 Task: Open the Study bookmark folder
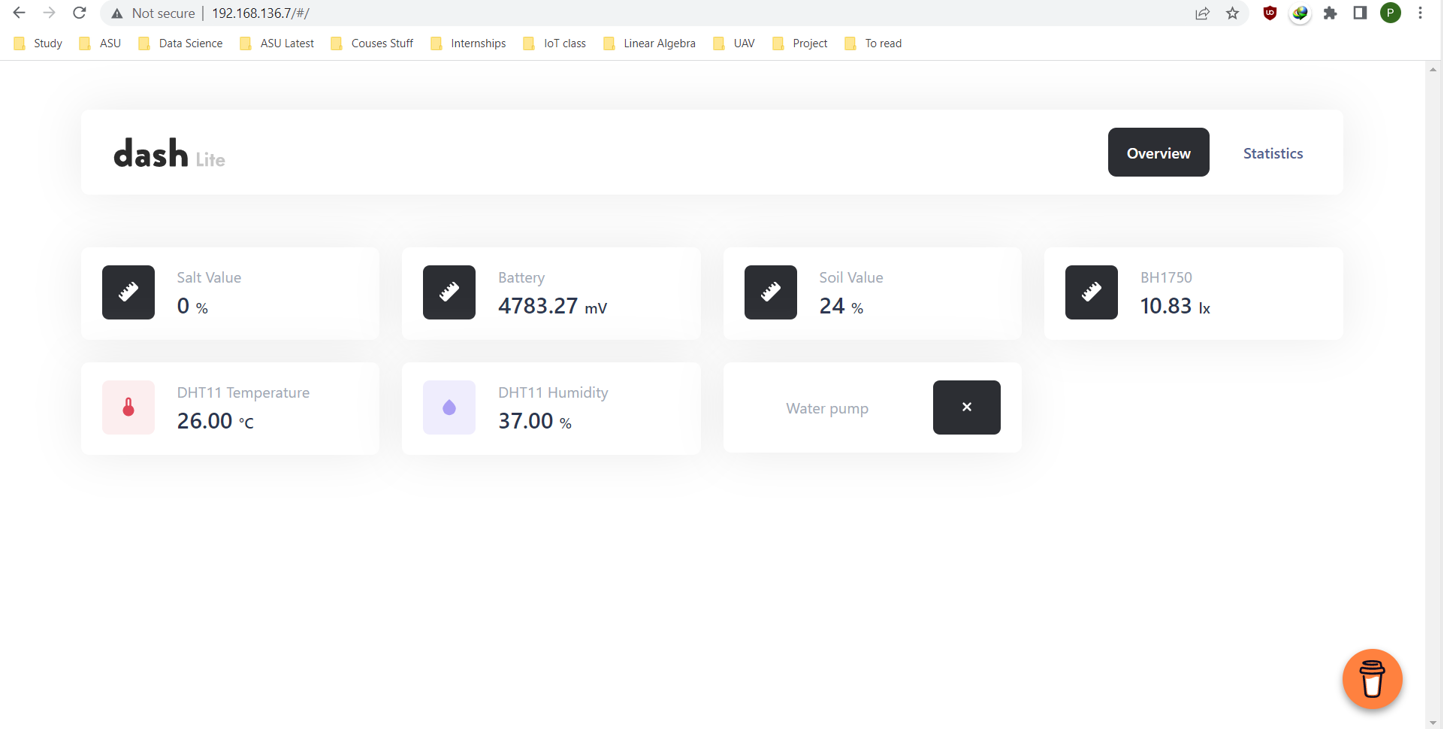38,43
